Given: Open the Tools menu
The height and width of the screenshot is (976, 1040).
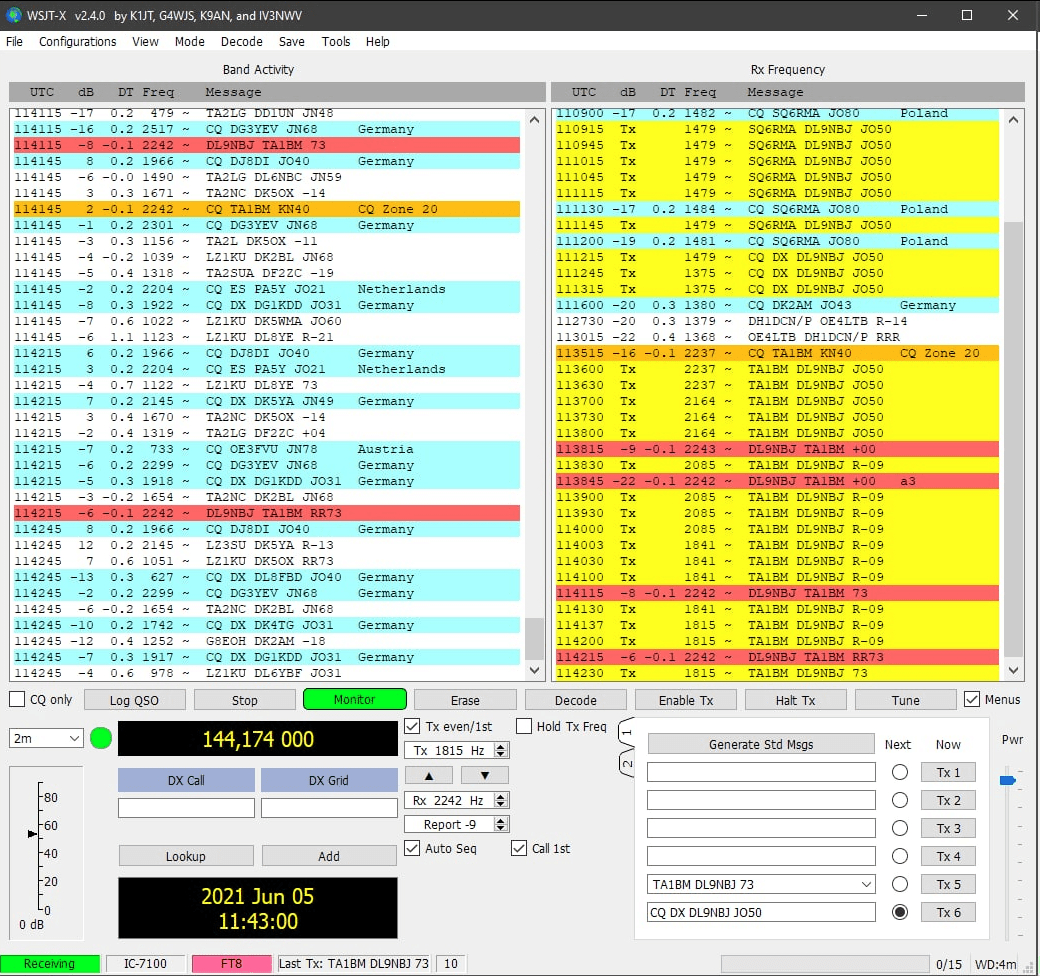Looking at the screenshot, I should pos(336,41).
